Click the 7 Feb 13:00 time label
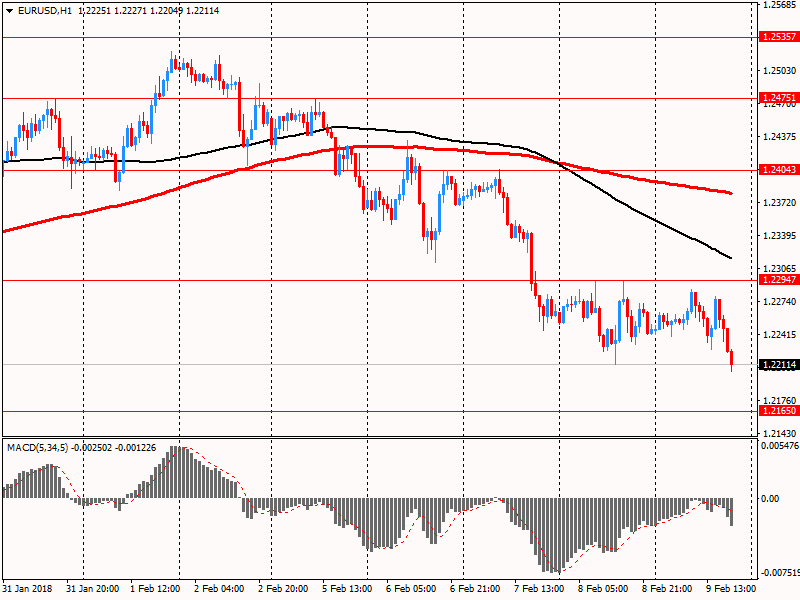 click(539, 588)
